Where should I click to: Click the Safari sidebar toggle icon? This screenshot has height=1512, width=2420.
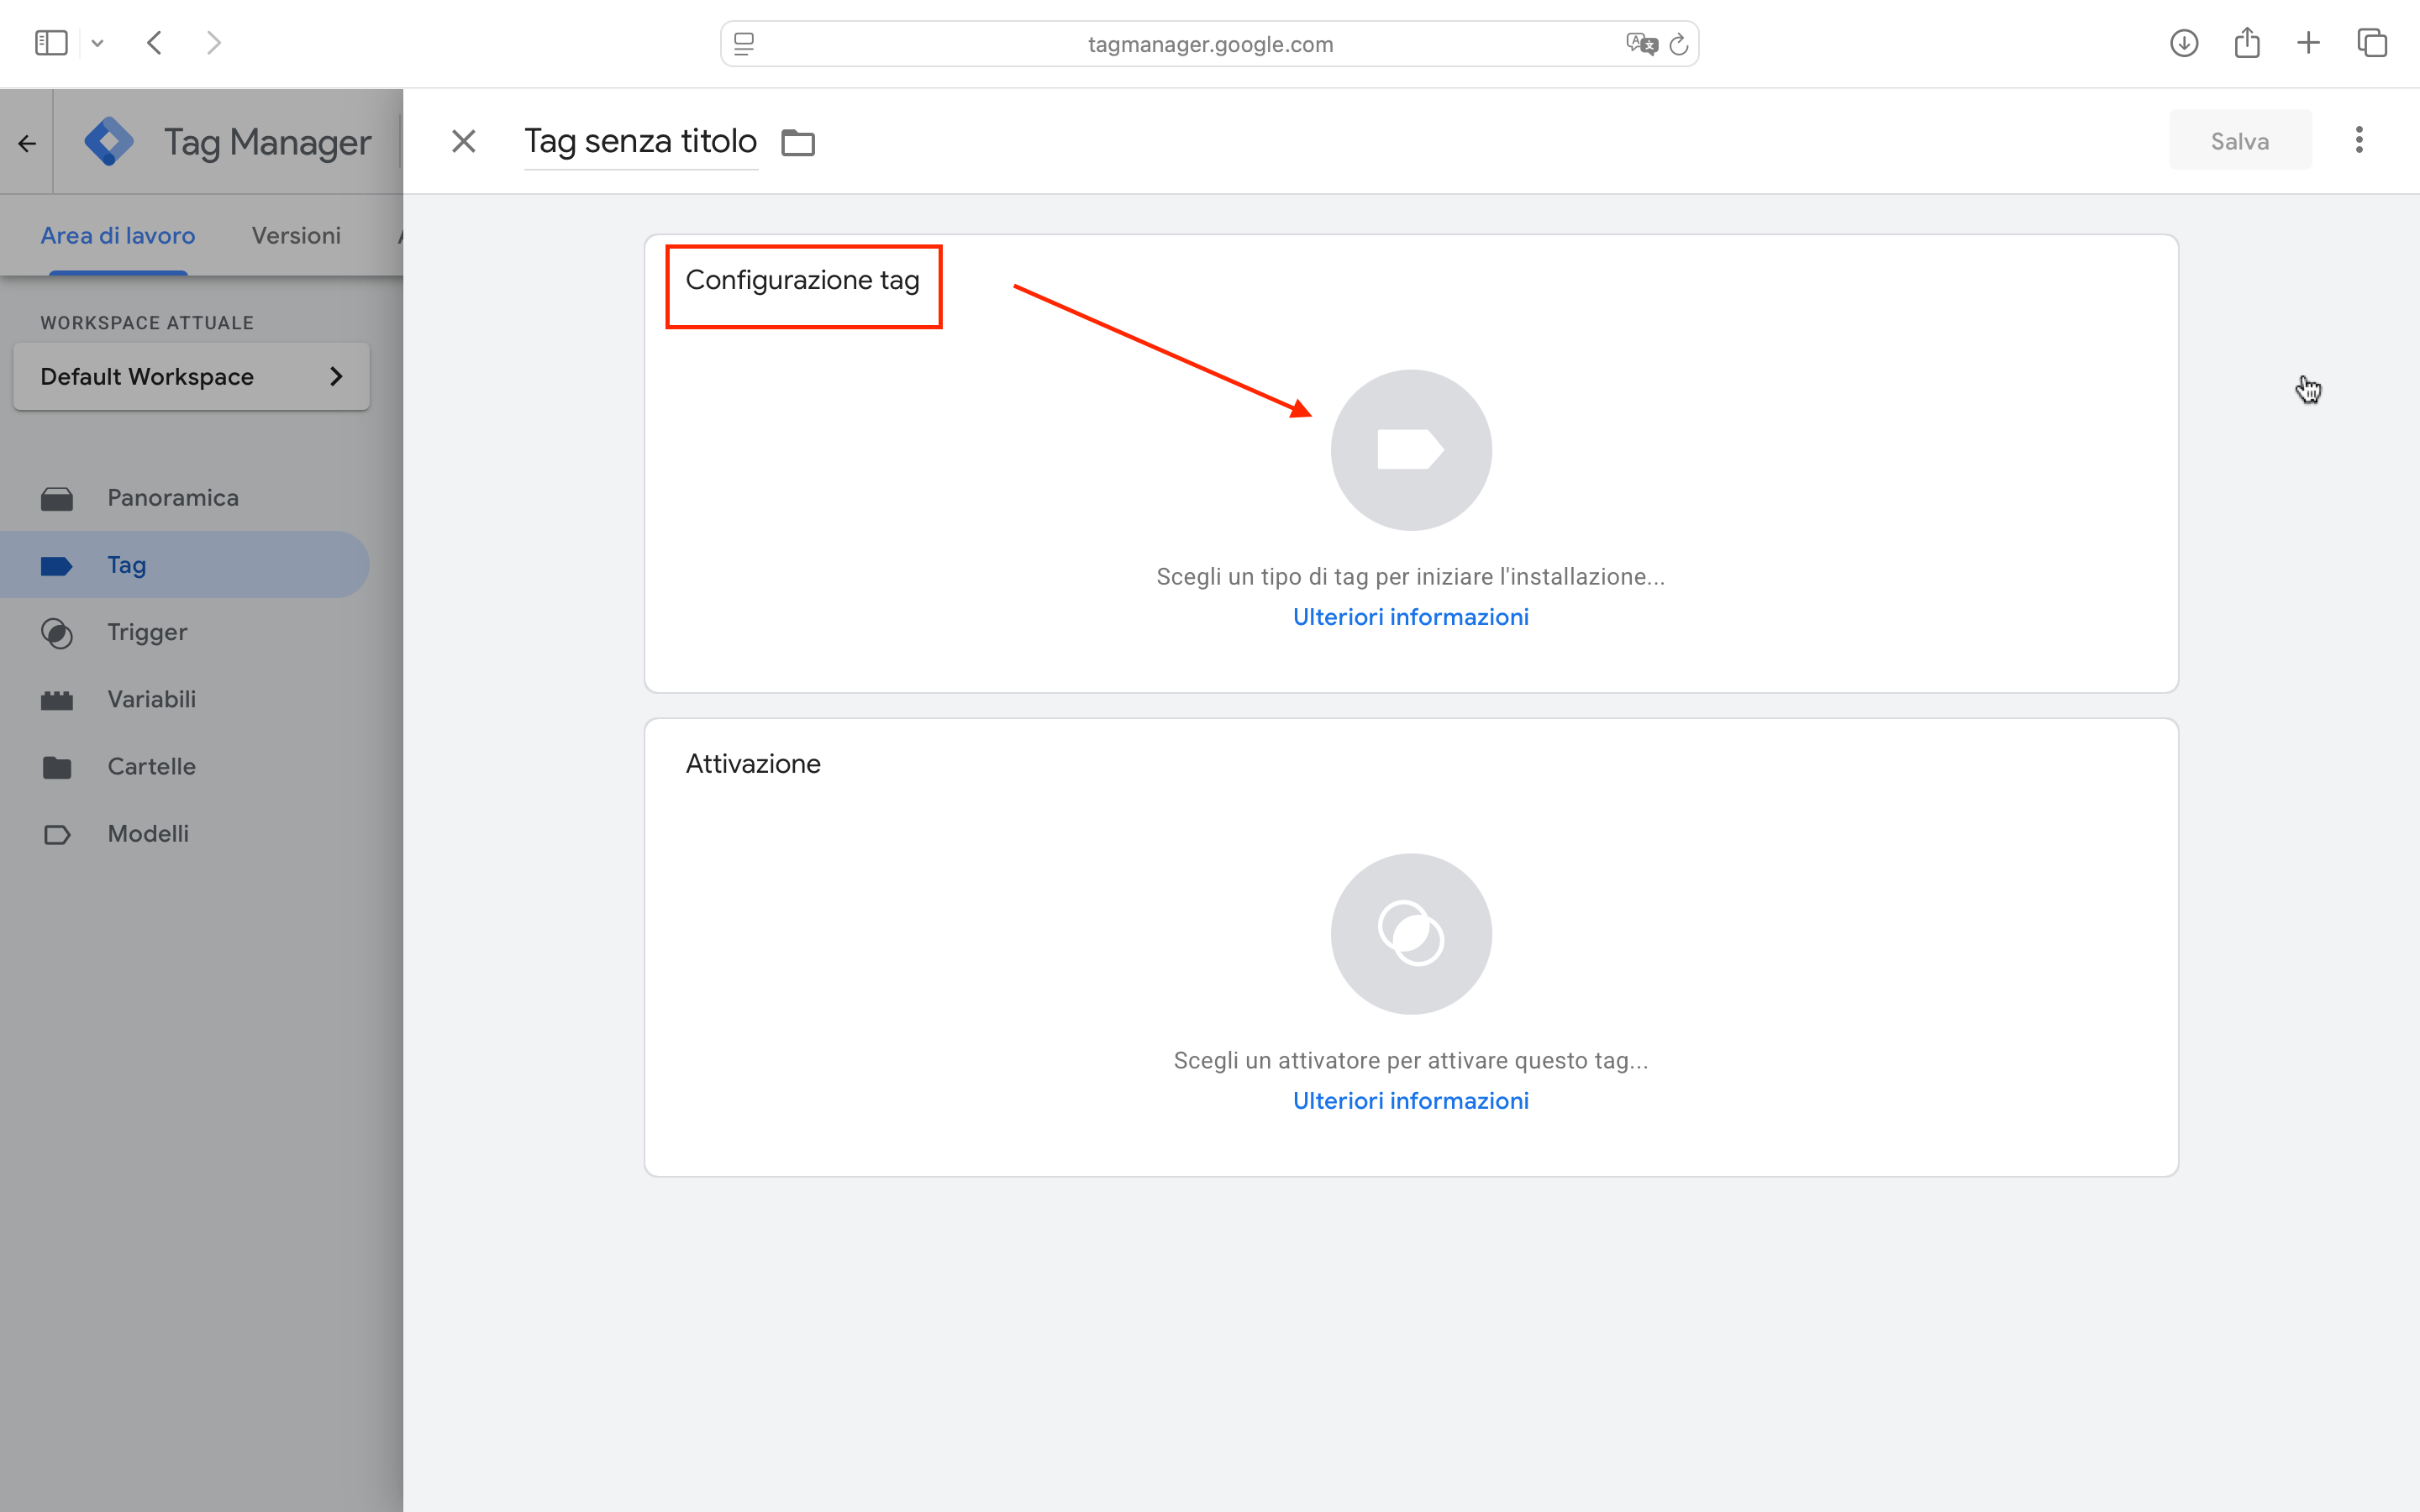pyautogui.click(x=51, y=43)
